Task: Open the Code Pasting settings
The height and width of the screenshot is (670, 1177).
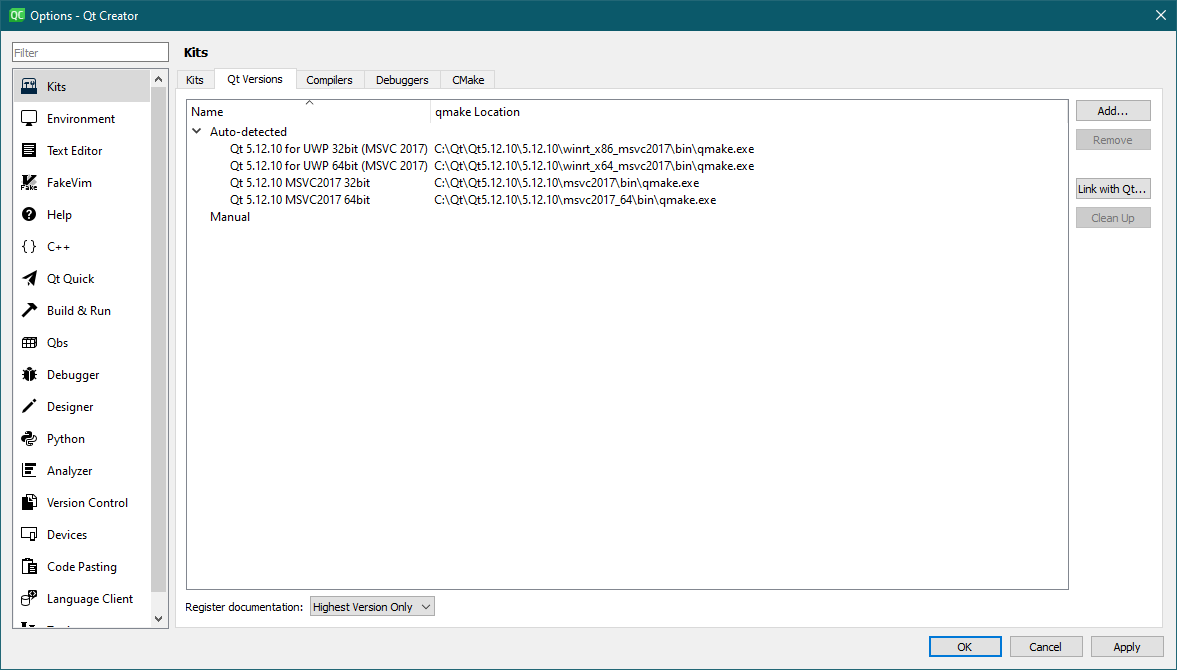Action: pos(81,566)
